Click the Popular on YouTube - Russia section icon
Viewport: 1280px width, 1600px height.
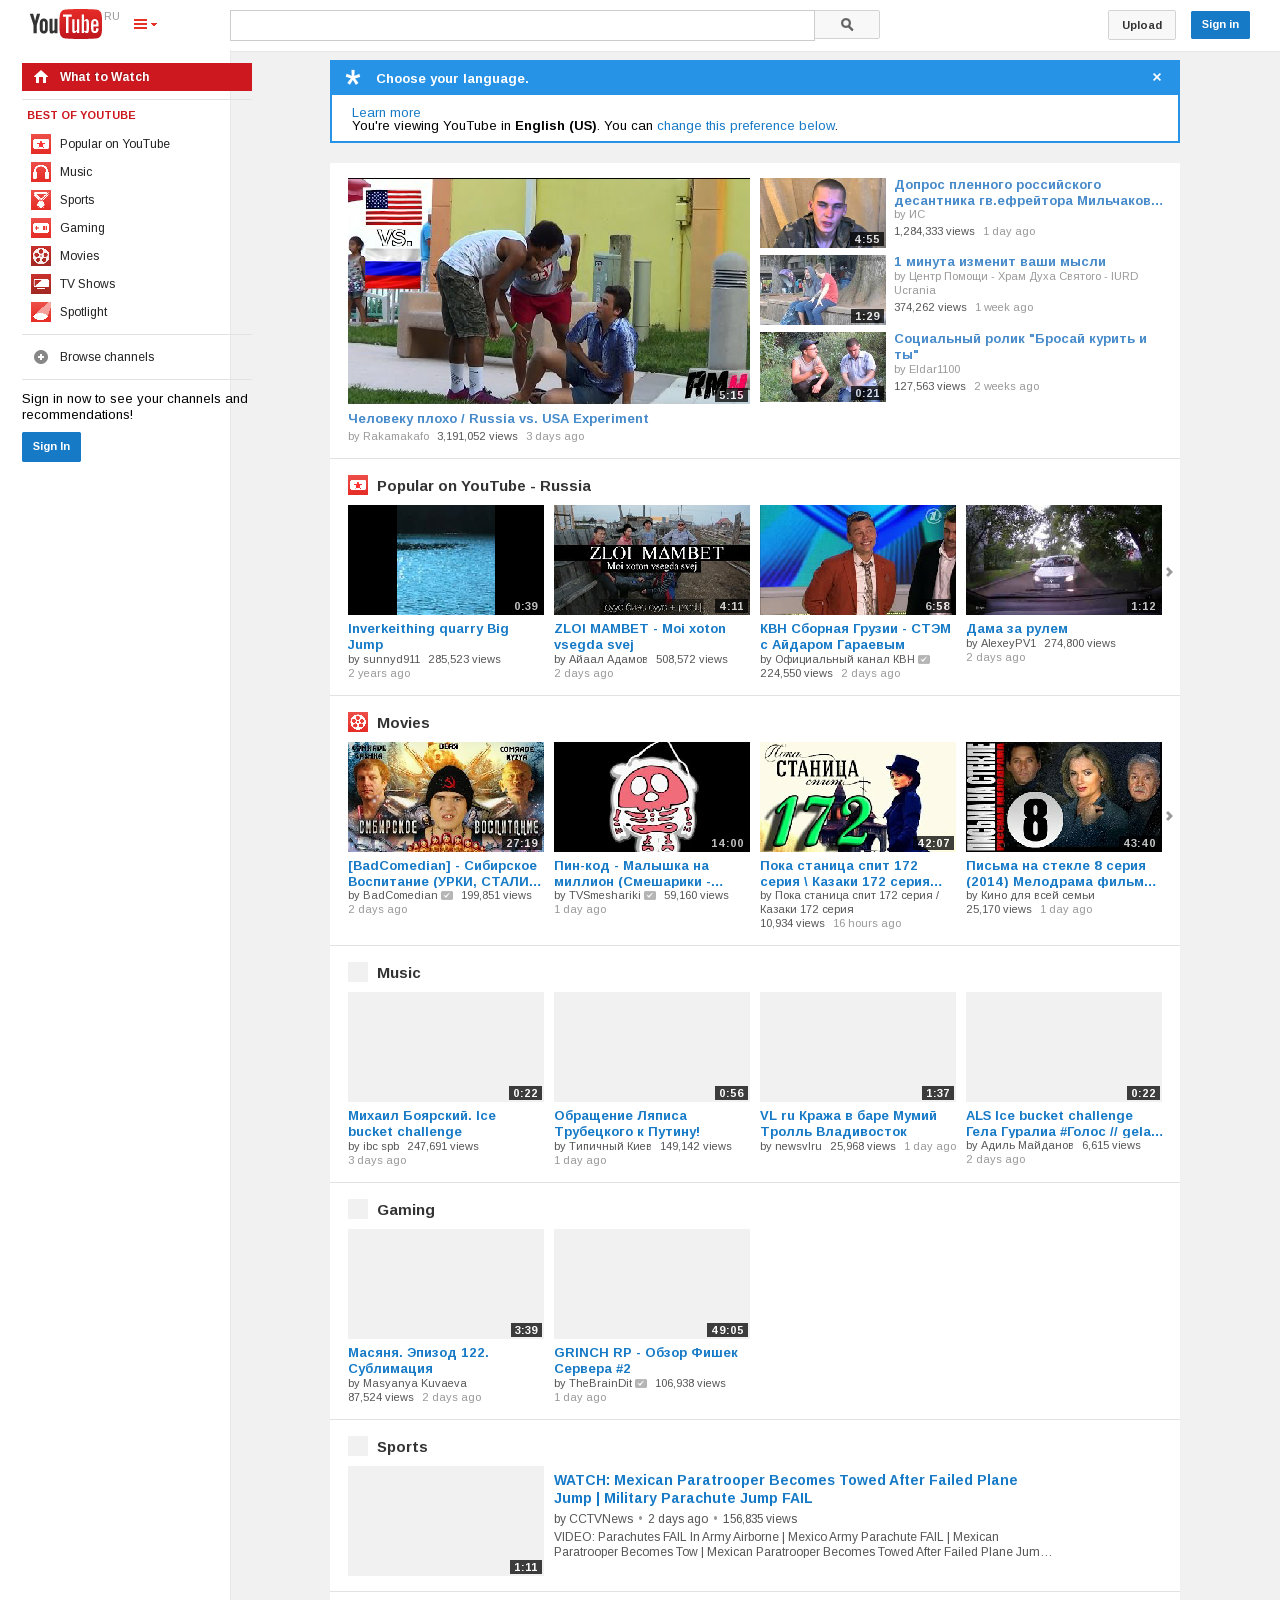(358, 485)
